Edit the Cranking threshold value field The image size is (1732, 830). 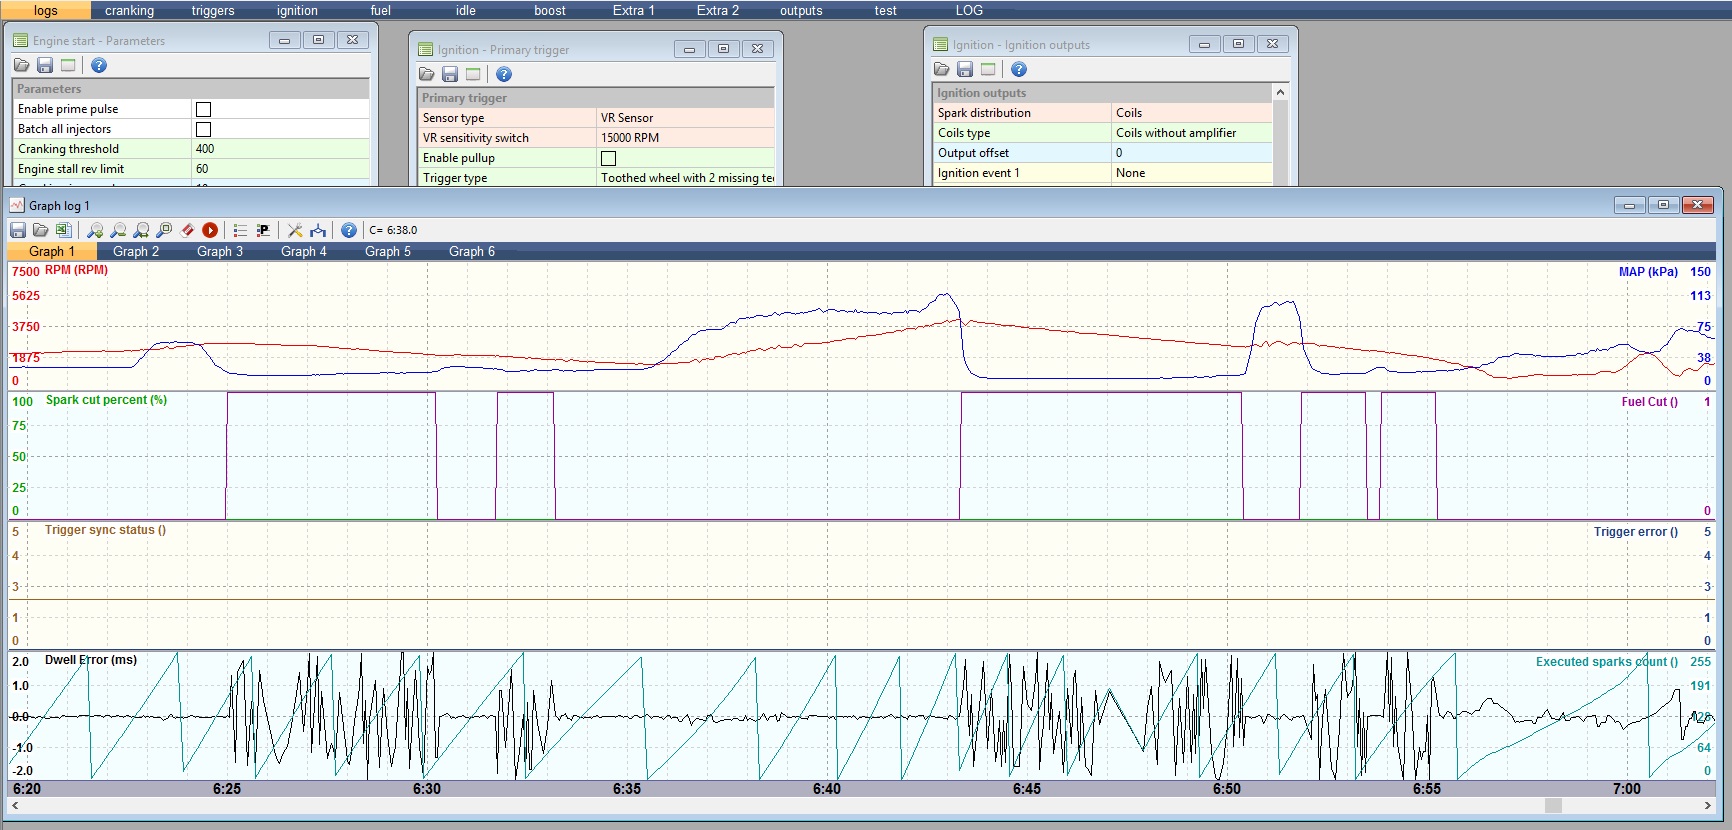coord(279,149)
